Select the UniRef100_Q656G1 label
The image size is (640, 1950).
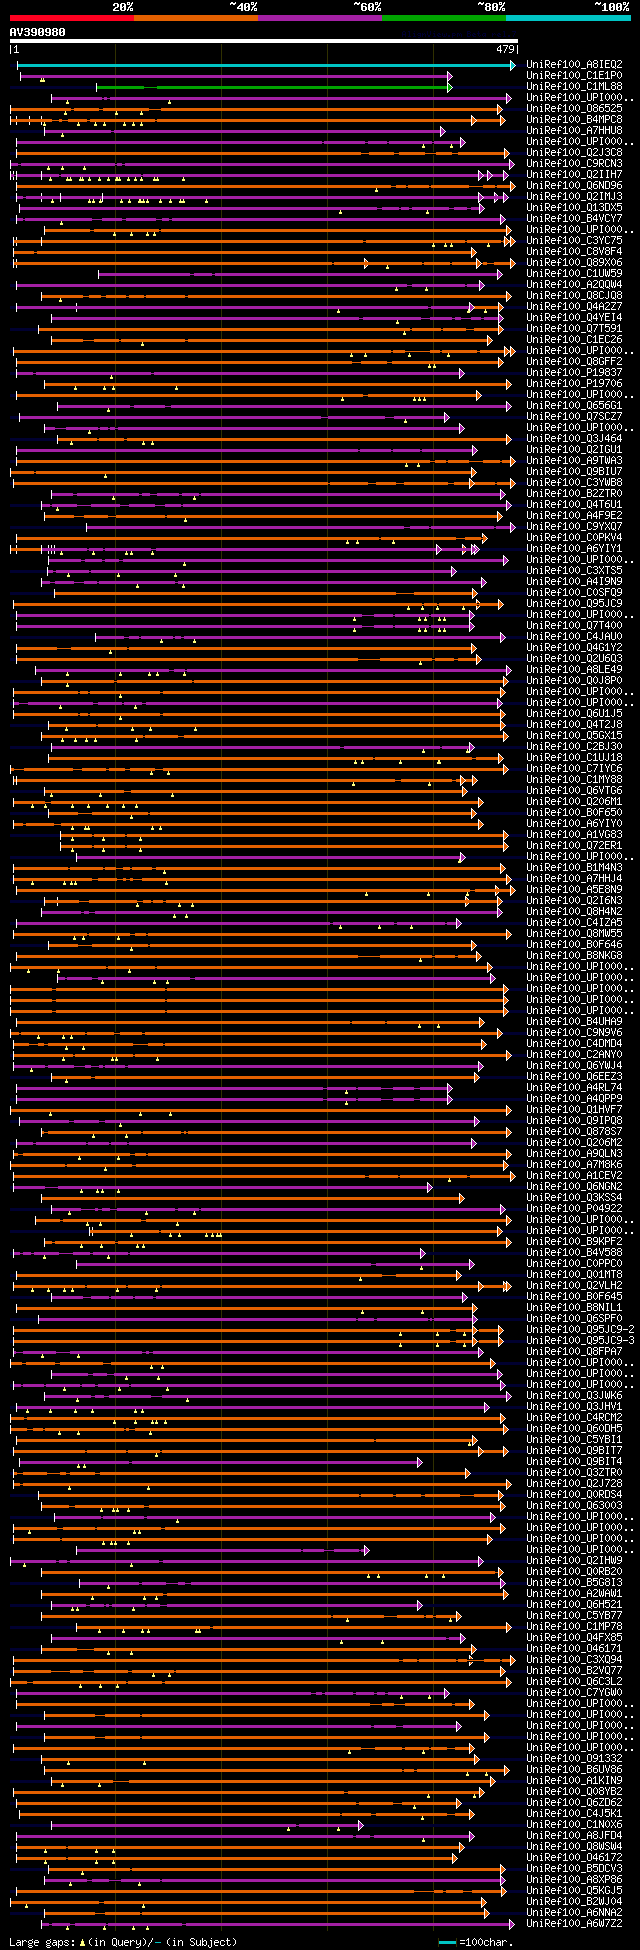click(574, 405)
